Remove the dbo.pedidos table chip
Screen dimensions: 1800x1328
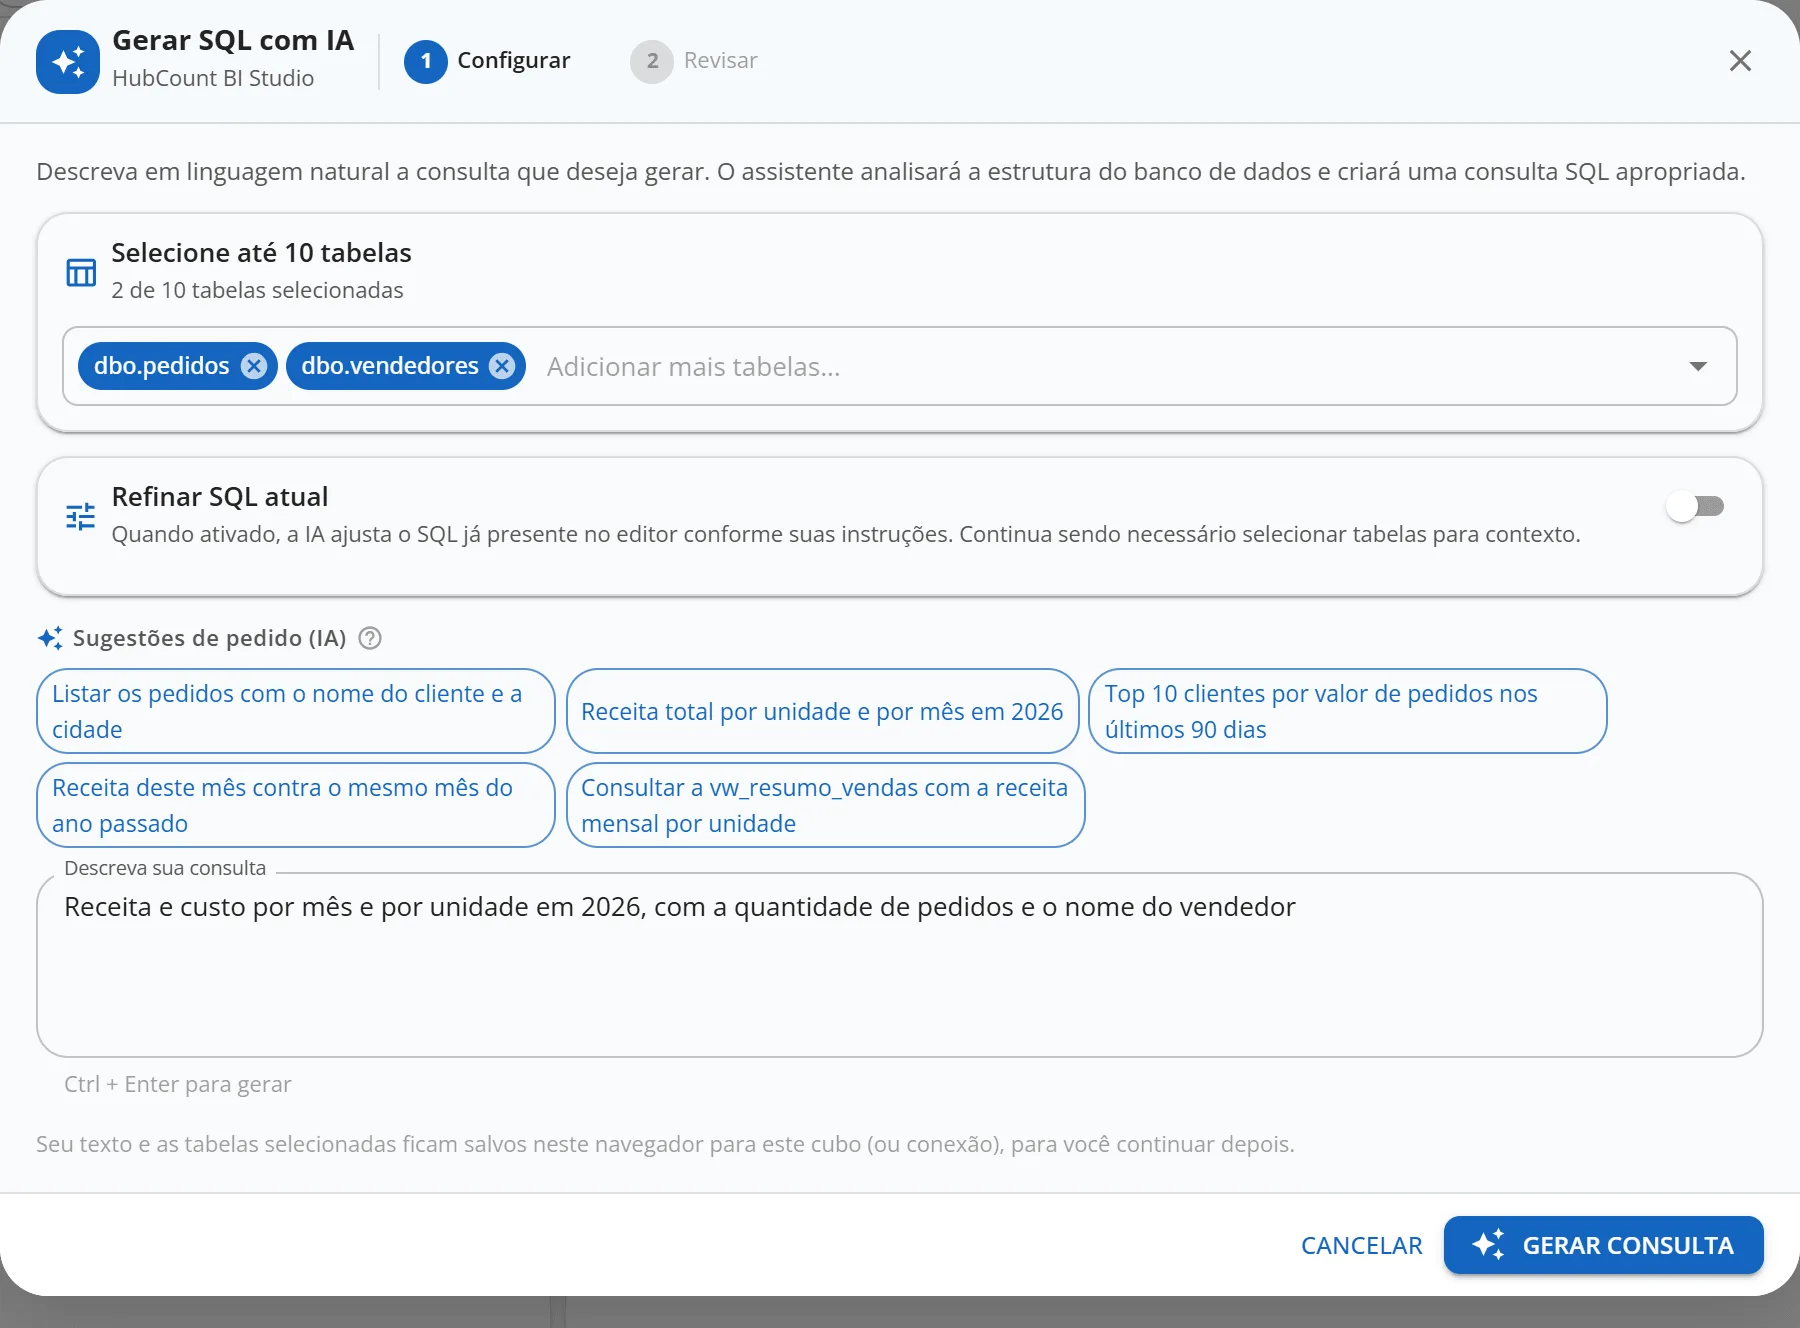254,366
